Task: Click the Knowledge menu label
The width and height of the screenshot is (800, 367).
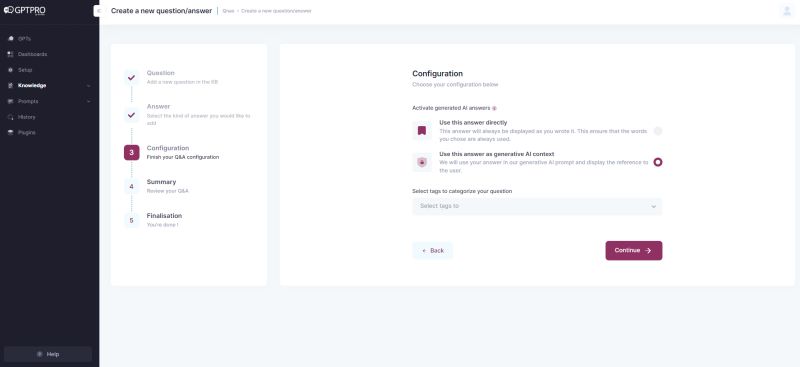Action: point(32,85)
